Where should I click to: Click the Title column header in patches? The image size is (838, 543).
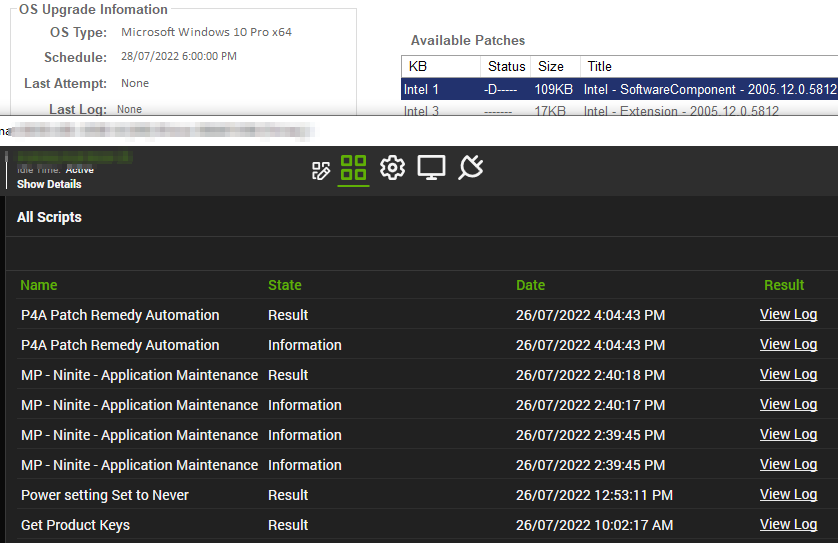pyautogui.click(x=600, y=66)
